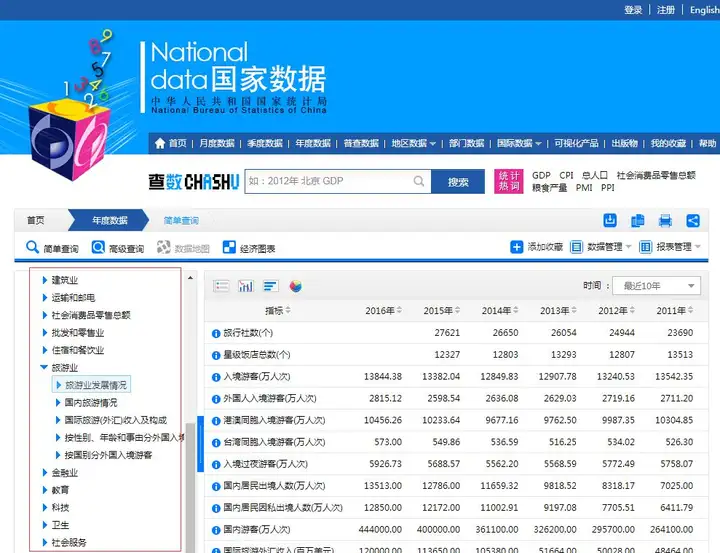Screen dimensions: 720x553
Task: Click tree panel scroll up arrow
Action: (x=190, y=278)
